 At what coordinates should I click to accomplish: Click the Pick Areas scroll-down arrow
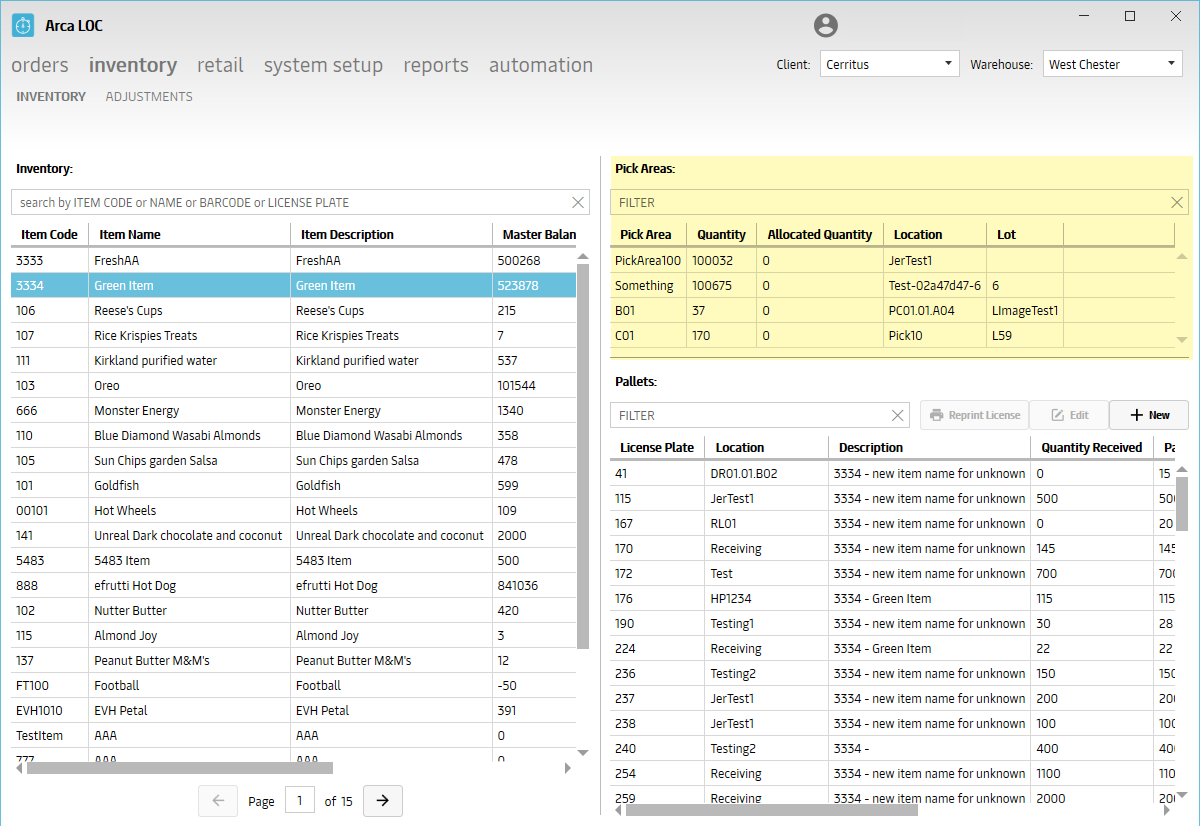pos(1182,340)
